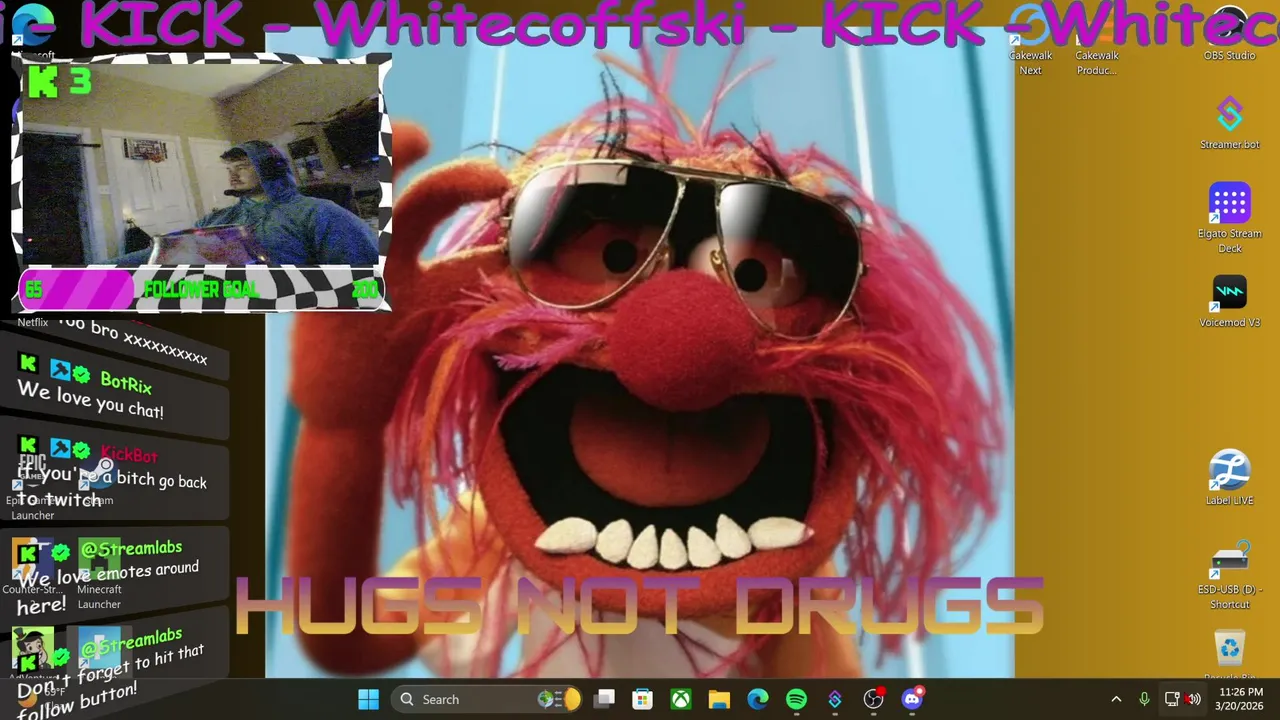The height and width of the screenshot is (720, 1280).
Task: Open network settings from tray icon
Action: tap(1172, 699)
